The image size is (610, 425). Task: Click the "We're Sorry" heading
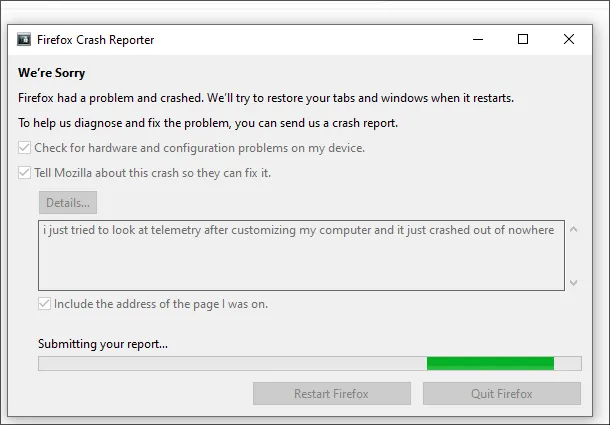[51, 73]
